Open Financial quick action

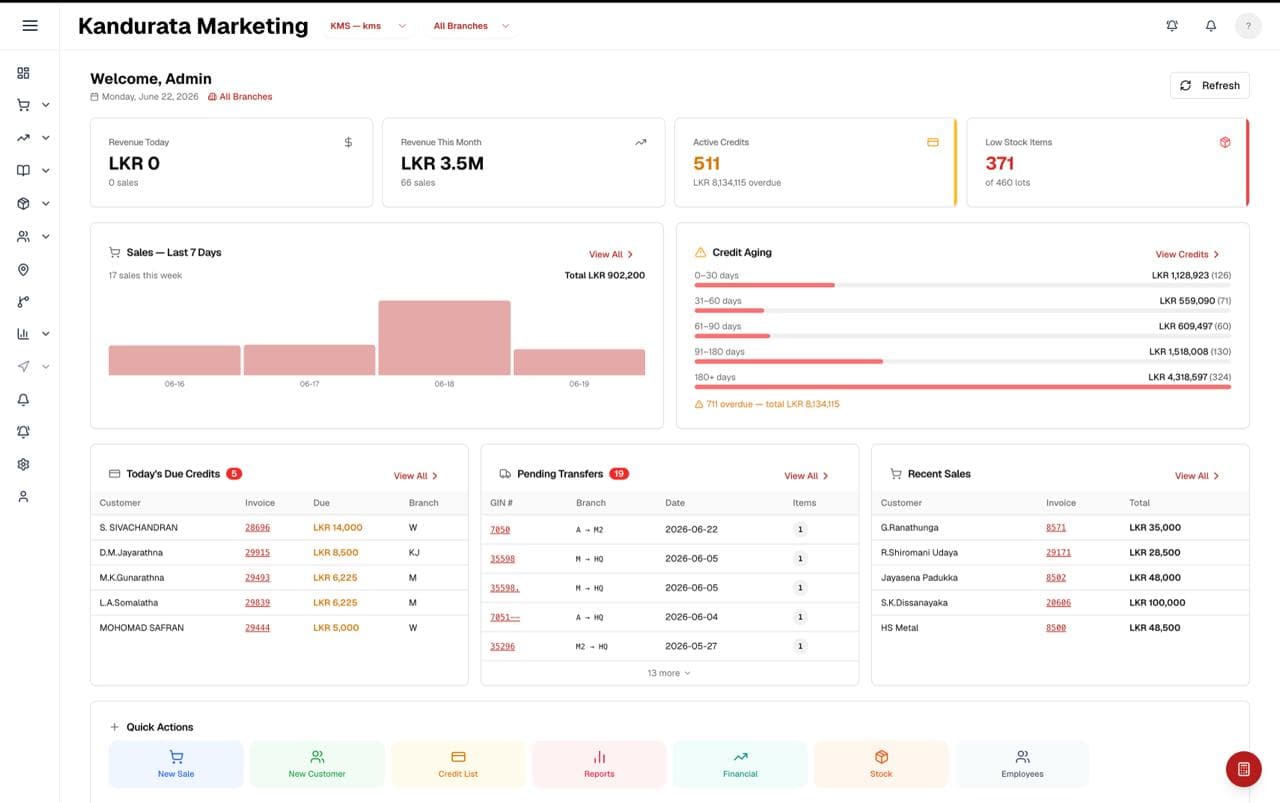point(740,764)
